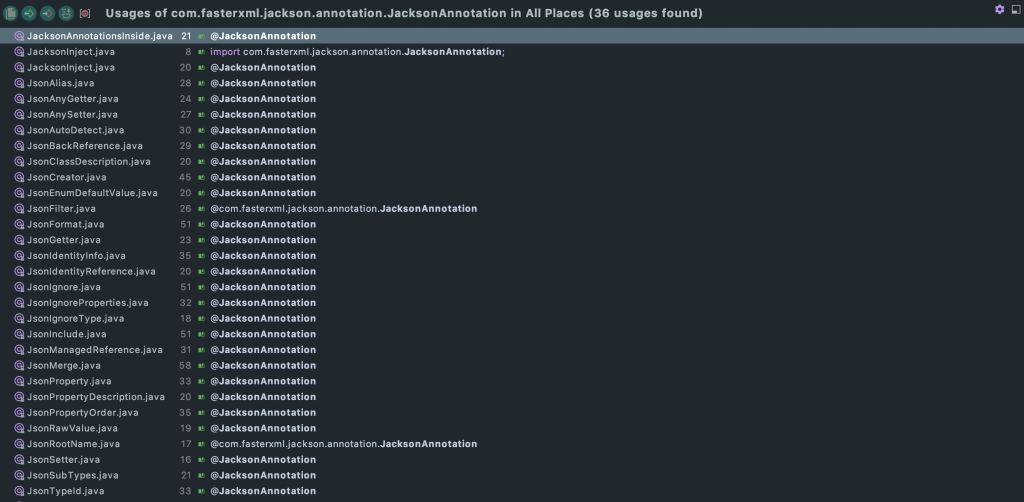Click green usage marker on JsonIgnoreType.java row
Viewport: 1024px width, 502px height.
click(201, 319)
